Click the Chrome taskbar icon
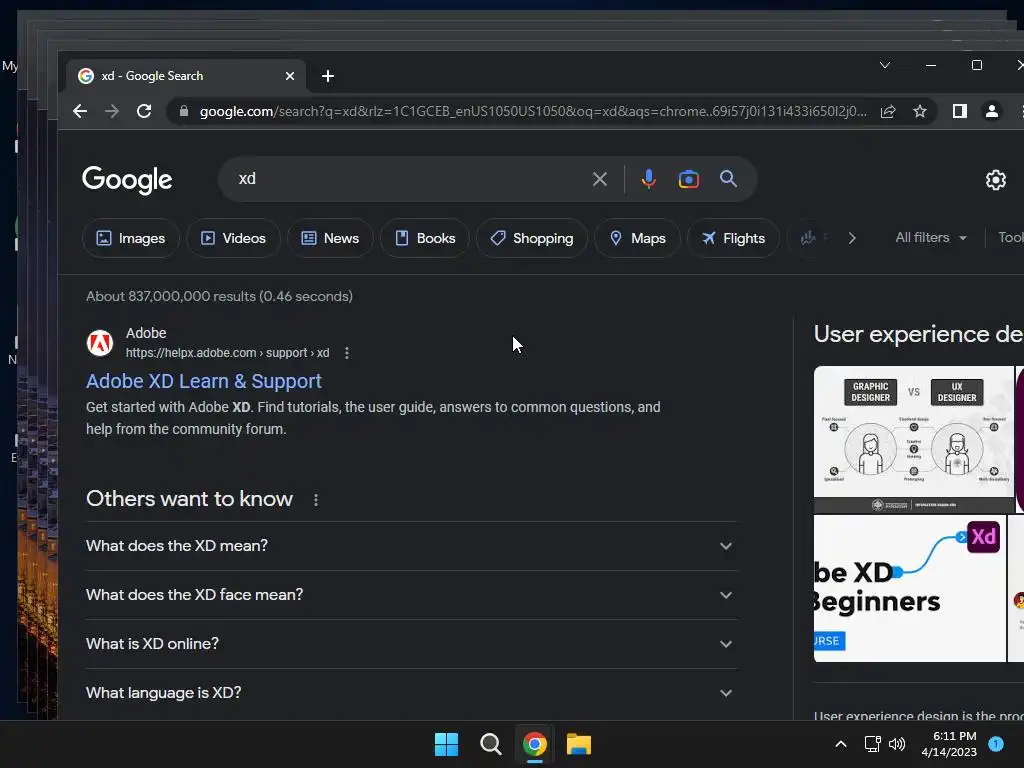Image resolution: width=1024 pixels, height=768 pixels. (534, 744)
